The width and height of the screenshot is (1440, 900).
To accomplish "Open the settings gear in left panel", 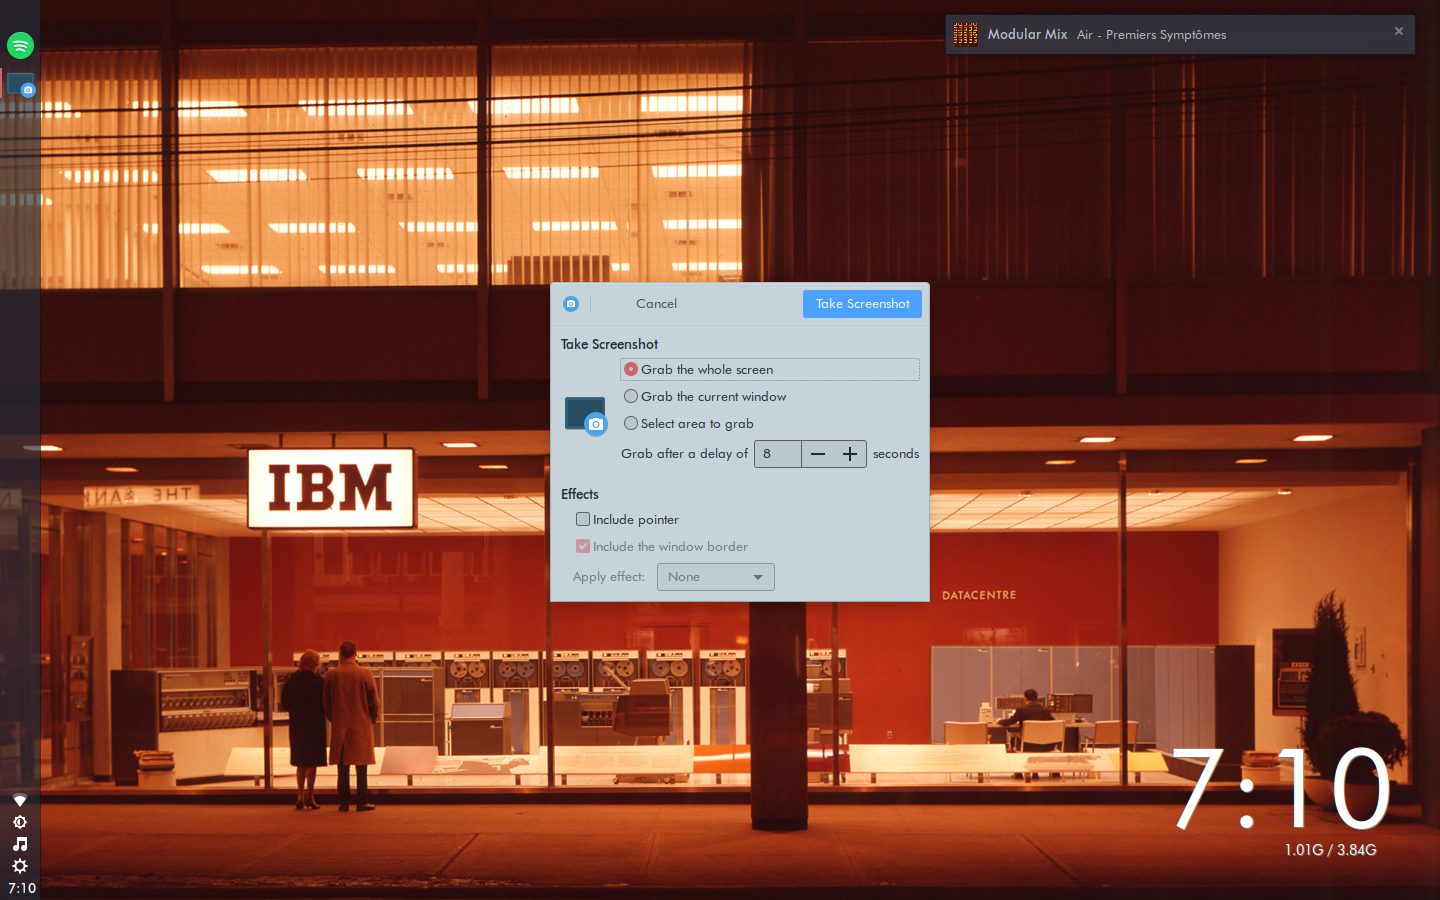I will tap(20, 866).
